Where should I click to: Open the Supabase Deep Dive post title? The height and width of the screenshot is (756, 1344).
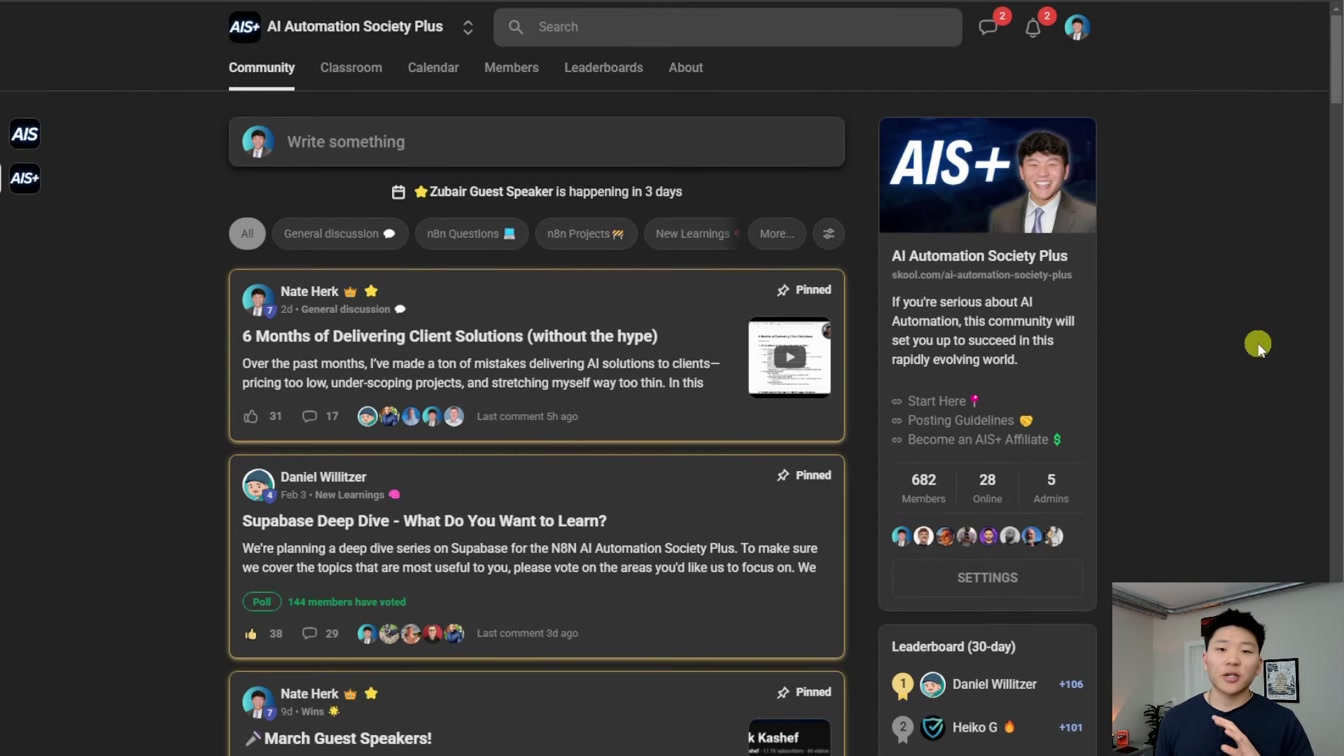[x=424, y=521]
